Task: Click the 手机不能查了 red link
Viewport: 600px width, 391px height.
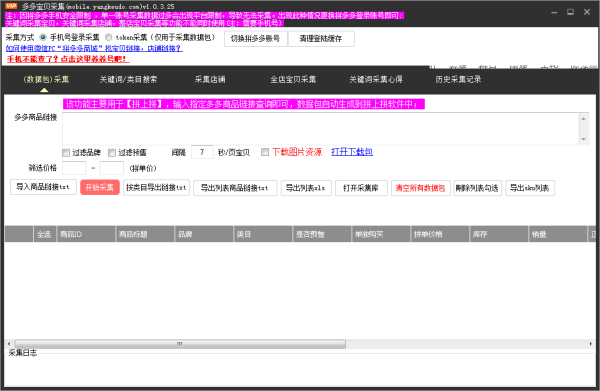Action: (x=68, y=59)
